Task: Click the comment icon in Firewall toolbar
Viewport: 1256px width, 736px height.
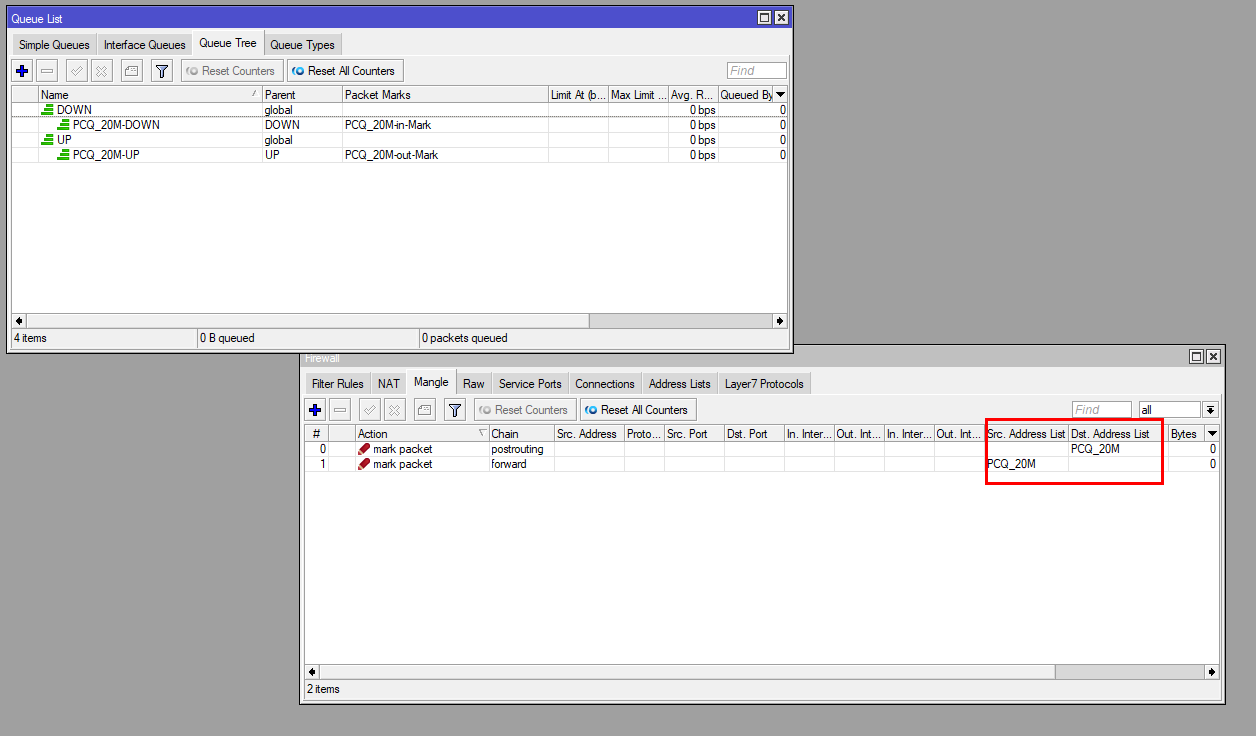Action: click(x=425, y=410)
